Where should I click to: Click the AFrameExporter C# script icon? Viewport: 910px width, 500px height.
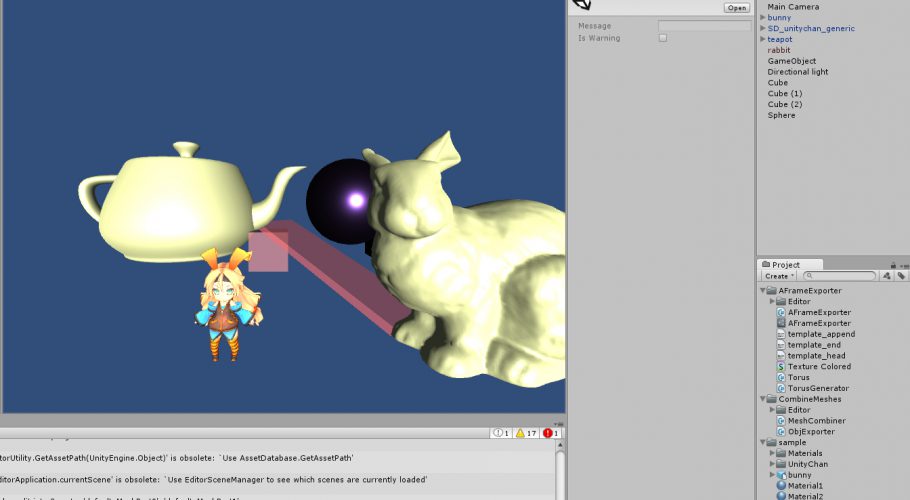pyautogui.click(x=781, y=312)
